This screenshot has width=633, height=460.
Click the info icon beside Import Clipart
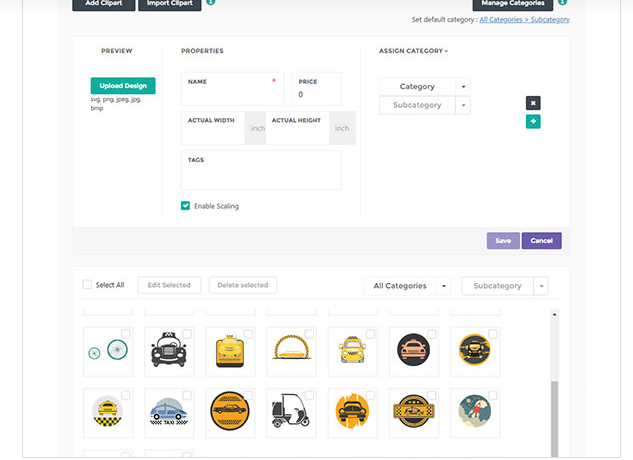click(211, 3)
